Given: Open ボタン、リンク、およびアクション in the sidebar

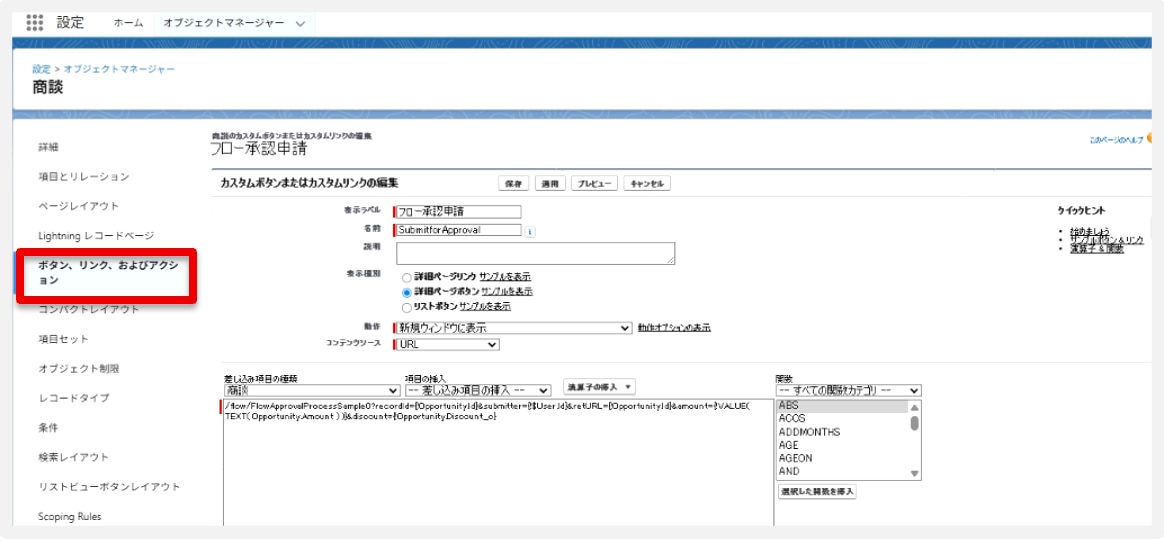Looking at the screenshot, I should point(107,273).
